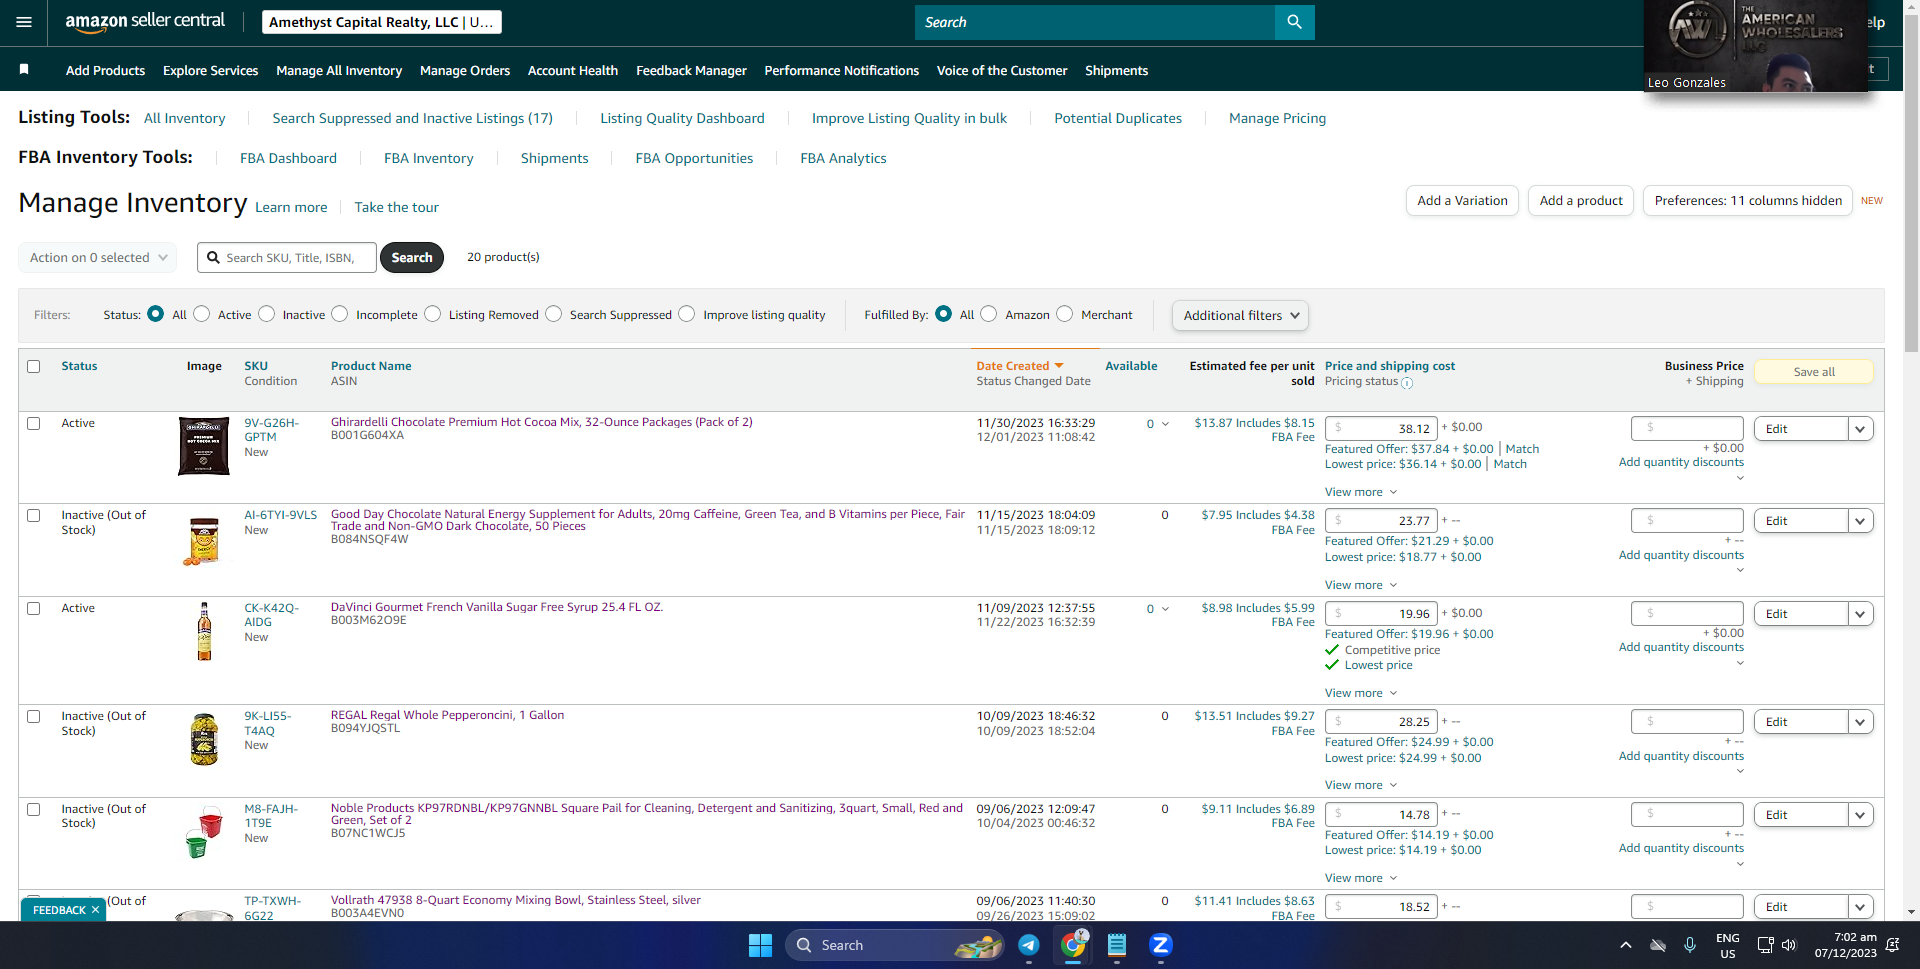The width and height of the screenshot is (1920, 969).
Task: Expand View more for Ghirardelli price row
Action: pyautogui.click(x=1361, y=492)
